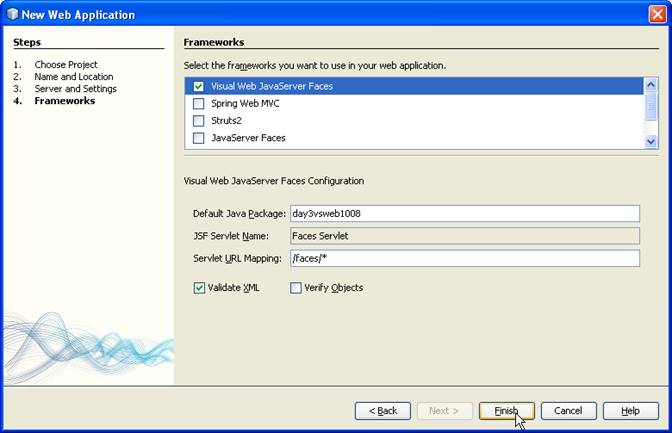Click the NetBeans cube icon in title bar
This screenshot has width=672, height=433.
tap(12, 14)
